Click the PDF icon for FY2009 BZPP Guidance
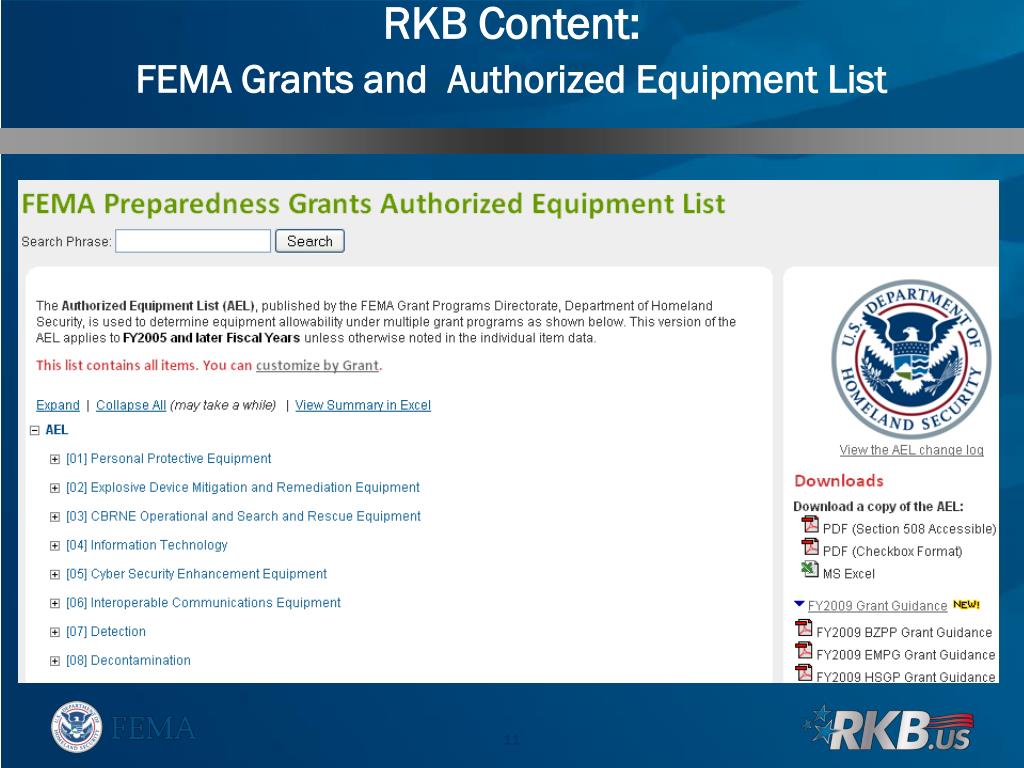 coord(804,628)
